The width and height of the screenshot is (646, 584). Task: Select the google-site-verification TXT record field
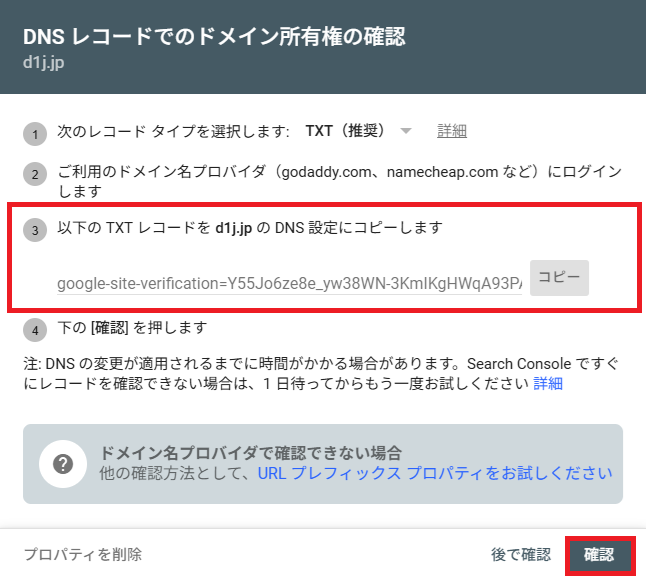289,283
